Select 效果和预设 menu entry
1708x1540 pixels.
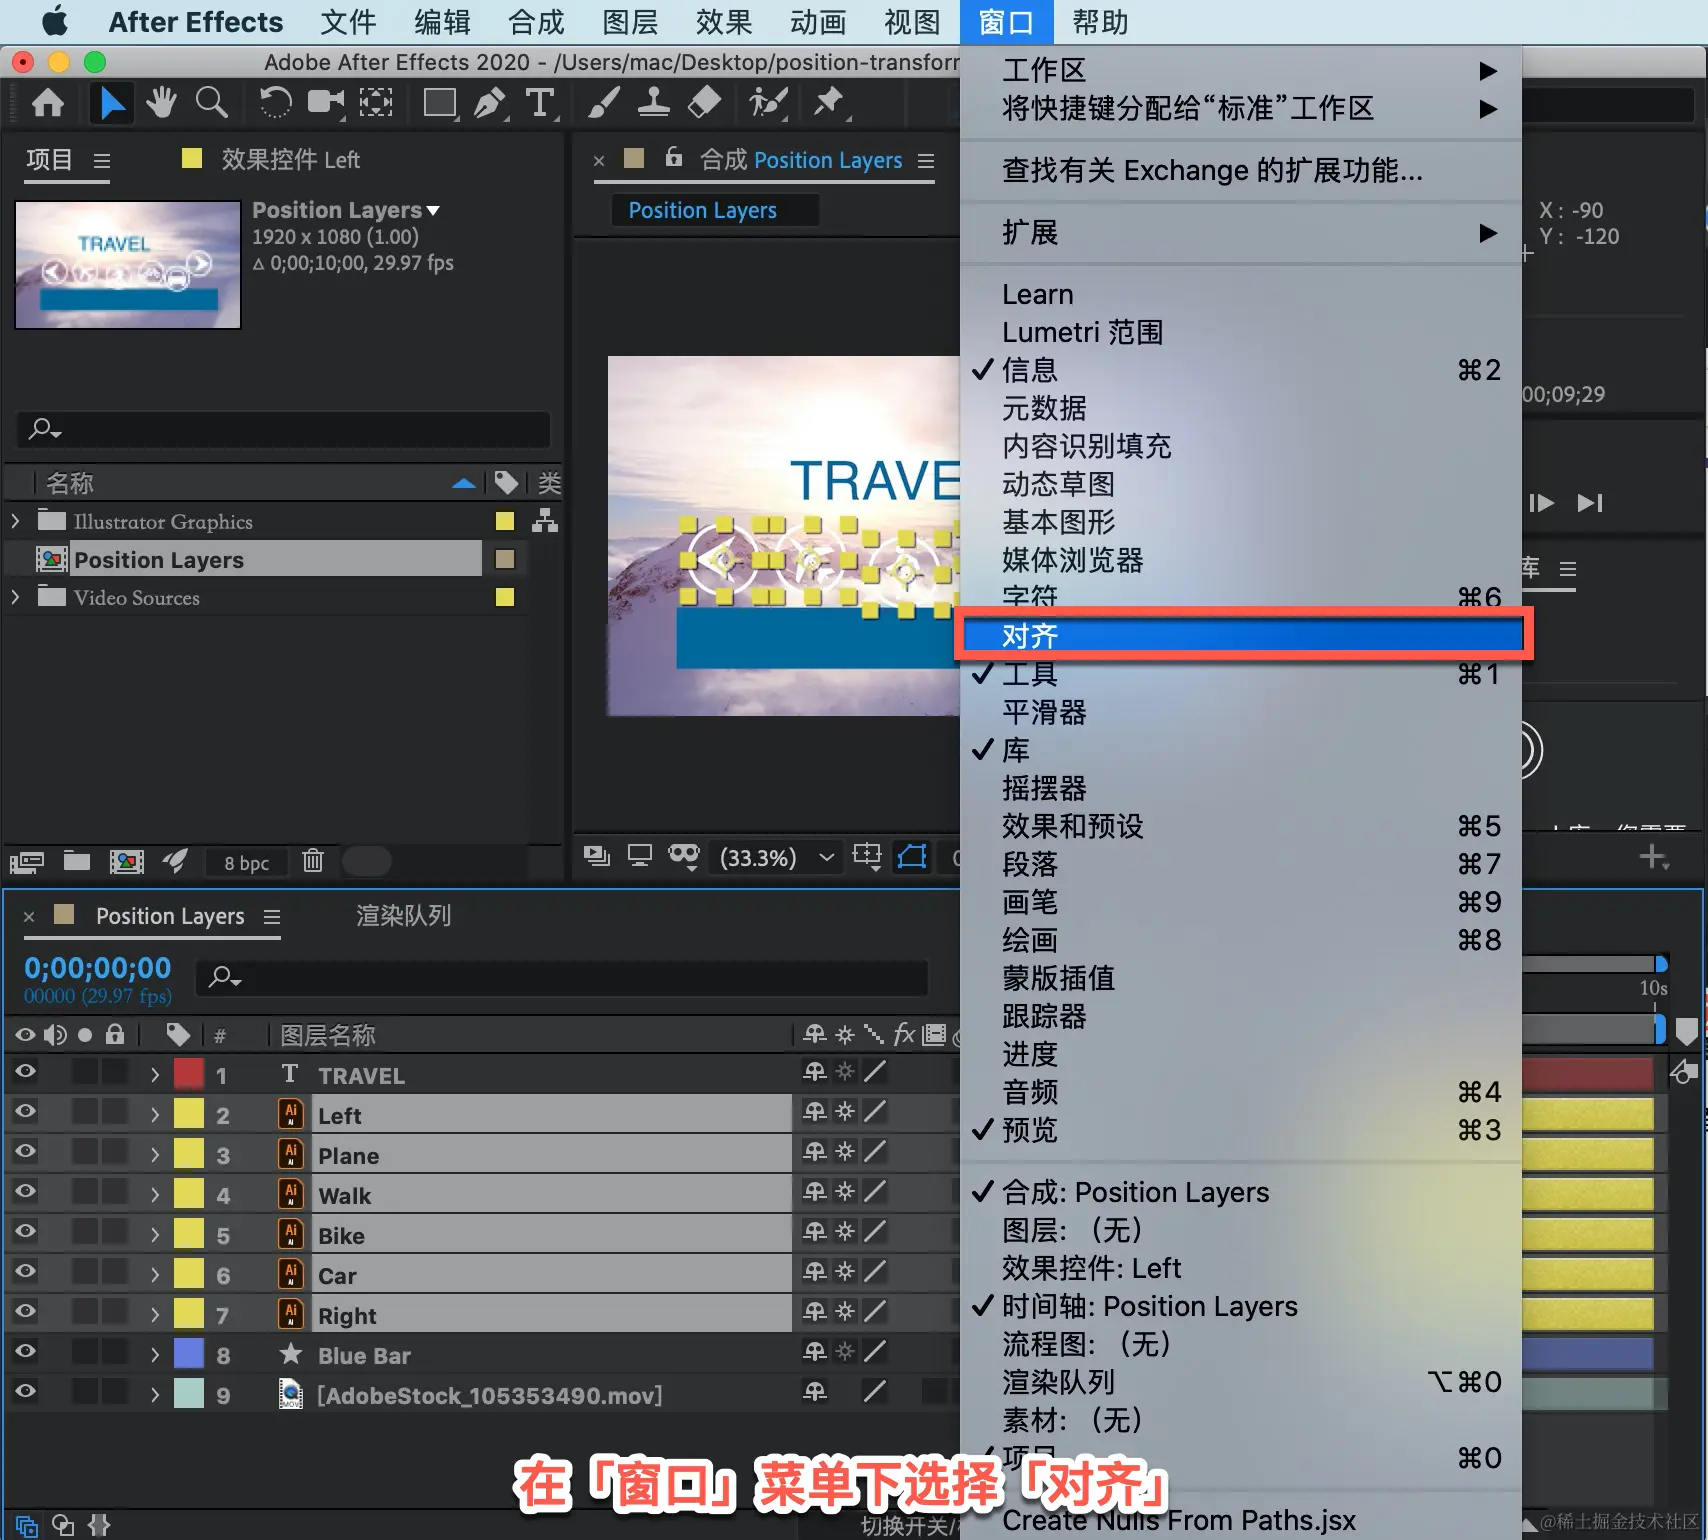pyautogui.click(x=1241, y=826)
